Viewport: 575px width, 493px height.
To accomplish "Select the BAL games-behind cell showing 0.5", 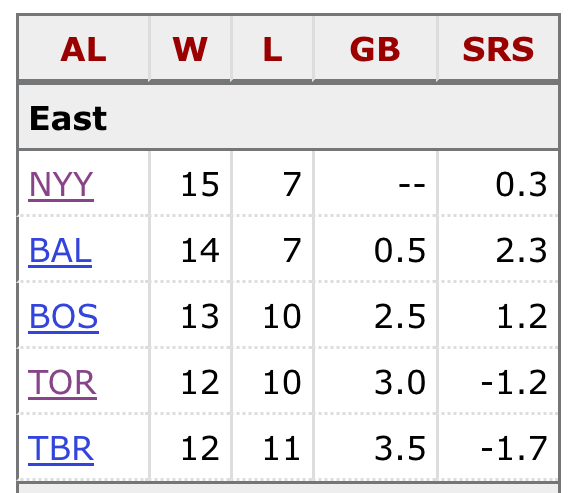I will point(376,250).
